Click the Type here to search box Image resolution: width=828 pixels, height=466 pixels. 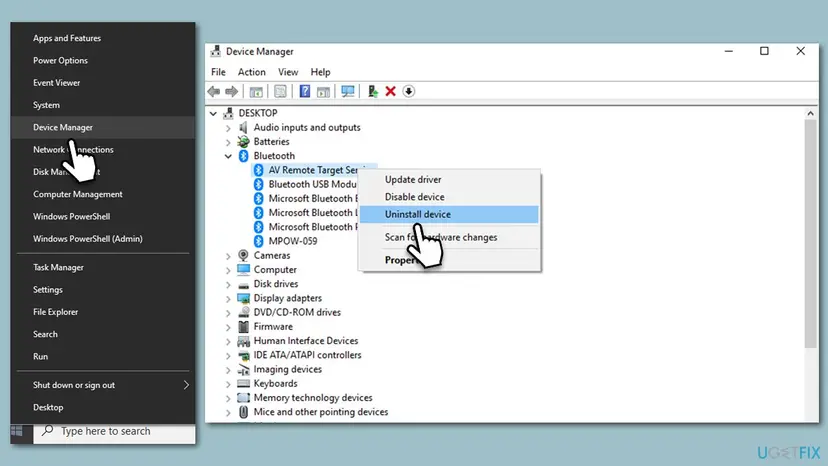pos(114,432)
